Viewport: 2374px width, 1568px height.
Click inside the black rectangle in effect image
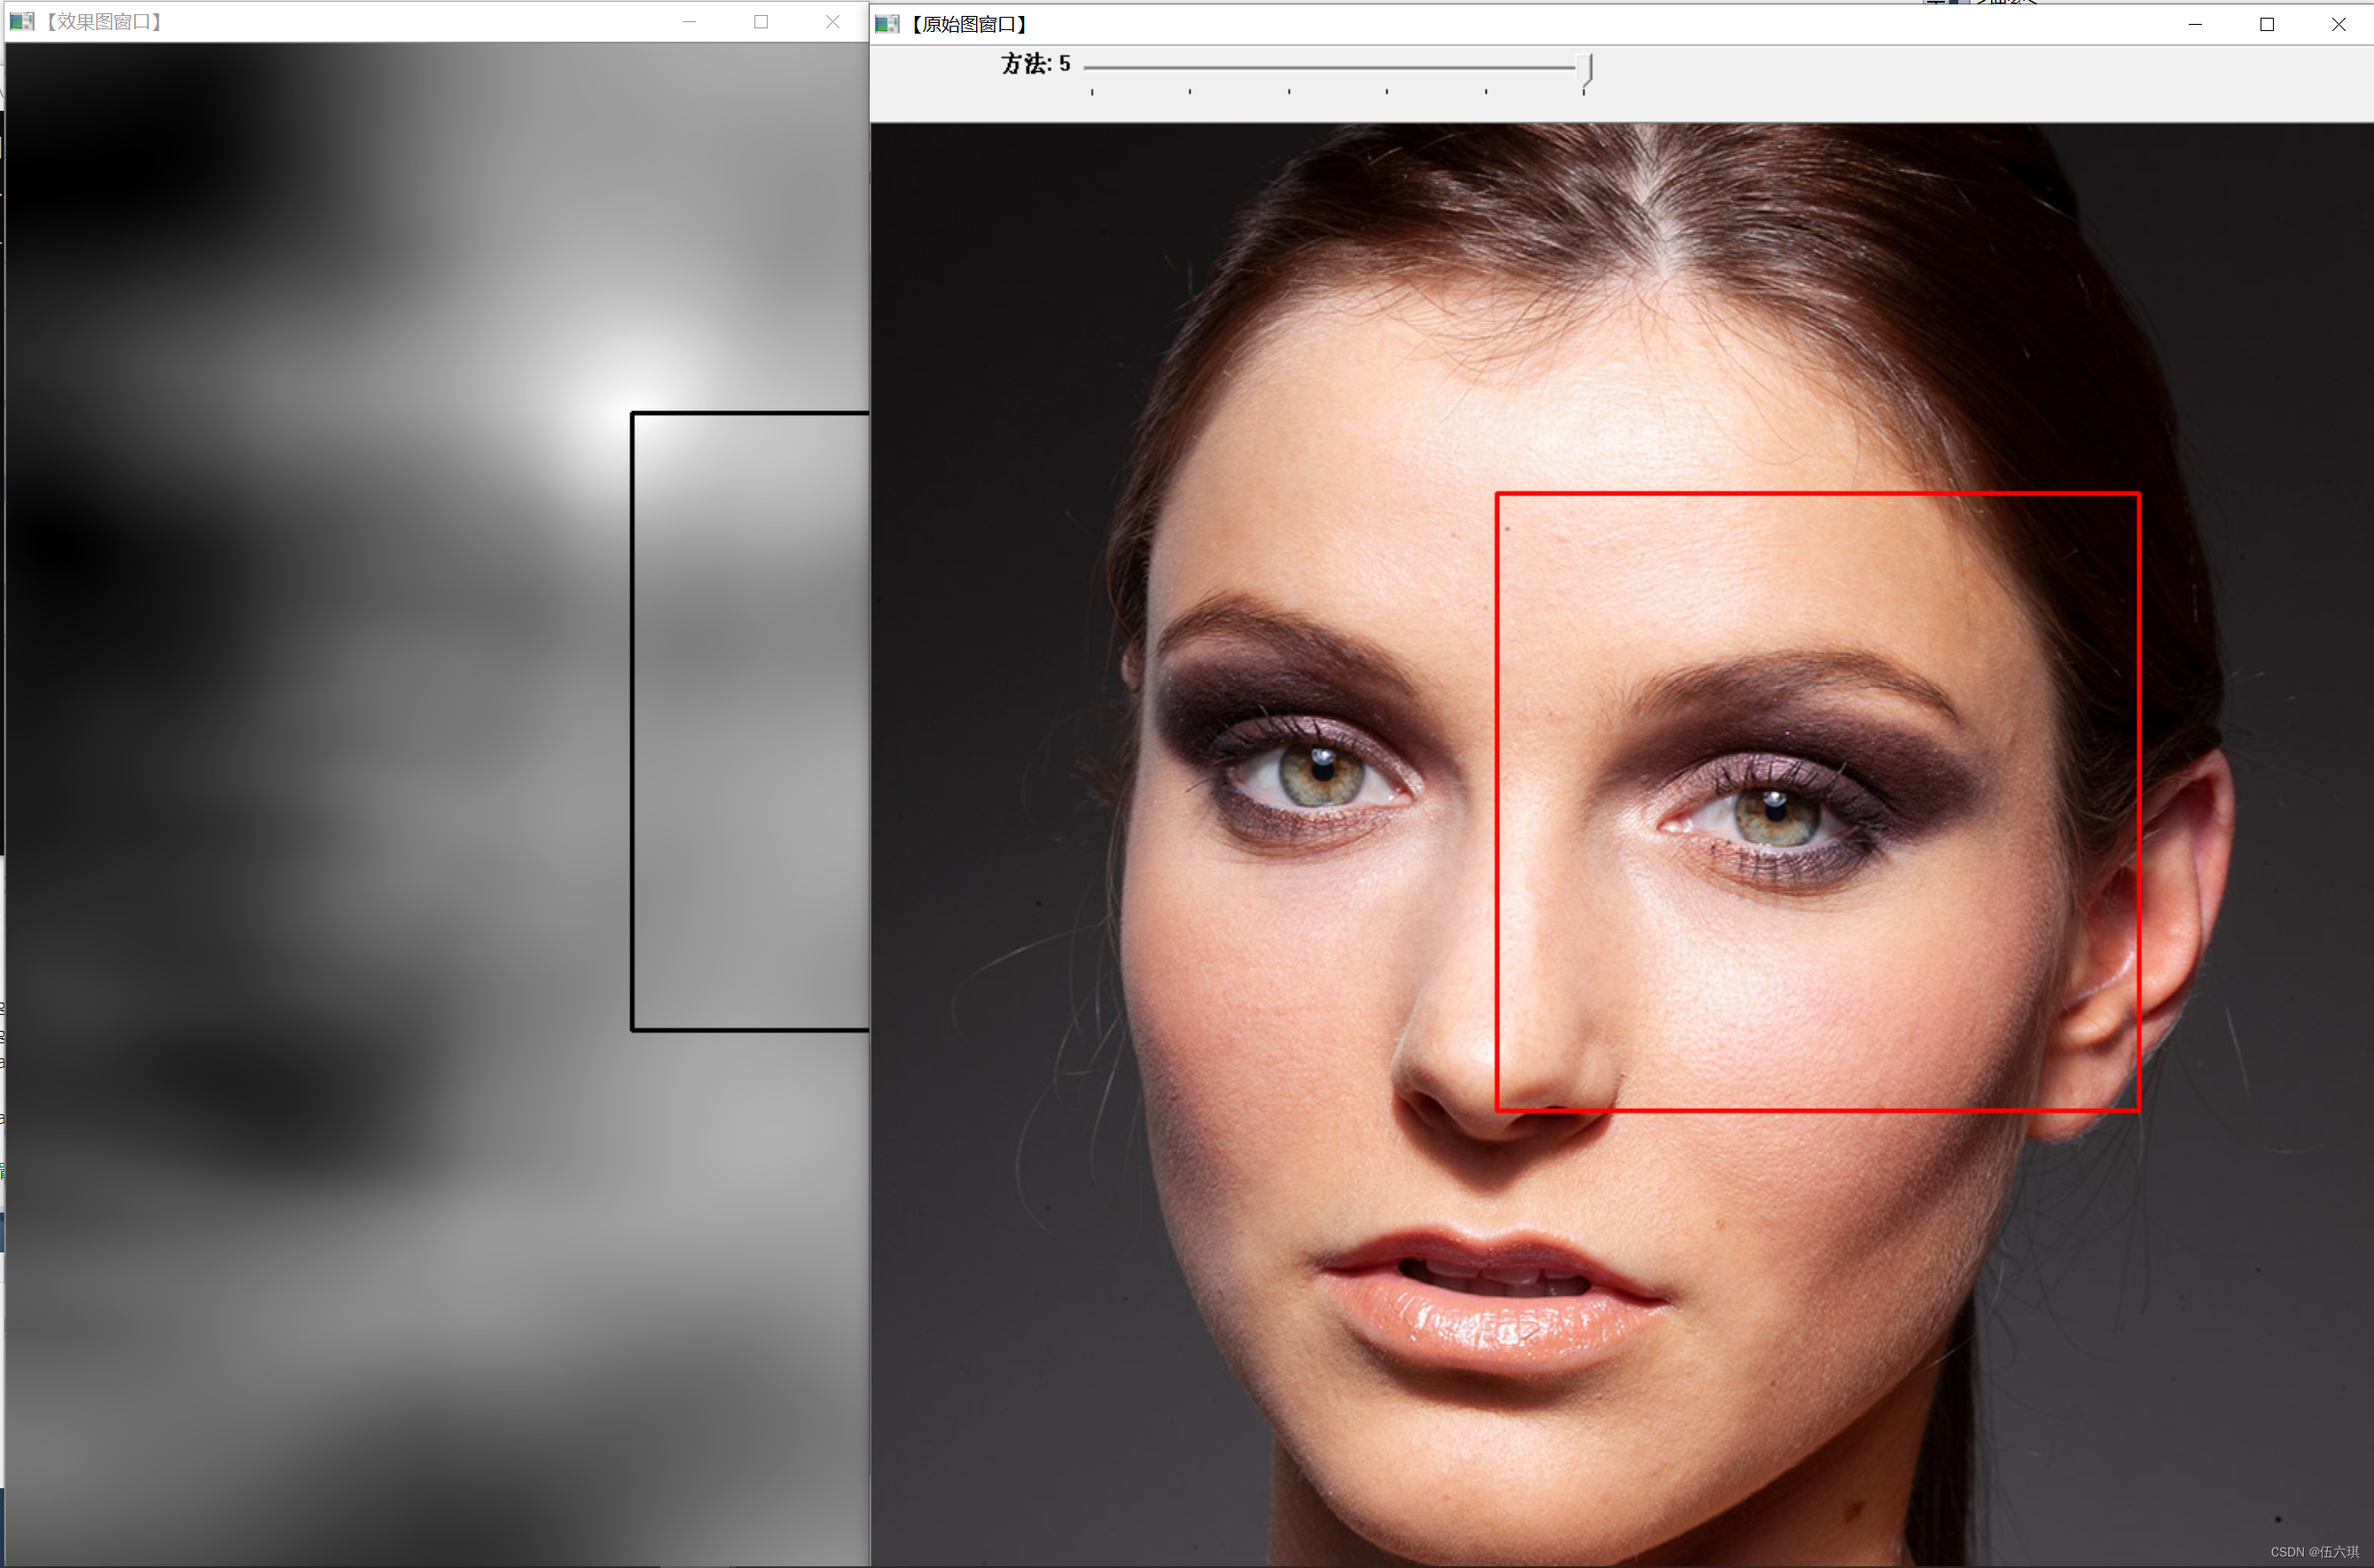tap(750, 720)
